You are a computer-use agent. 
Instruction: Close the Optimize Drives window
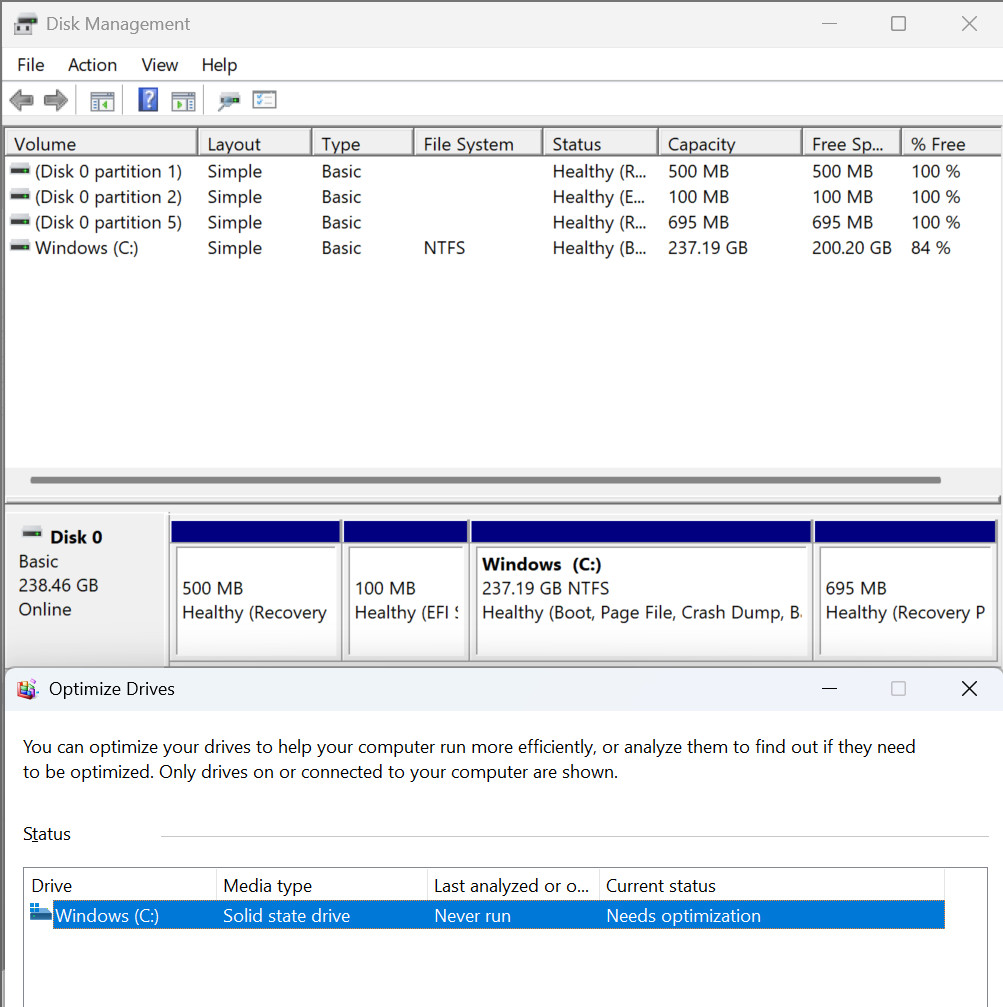click(969, 688)
